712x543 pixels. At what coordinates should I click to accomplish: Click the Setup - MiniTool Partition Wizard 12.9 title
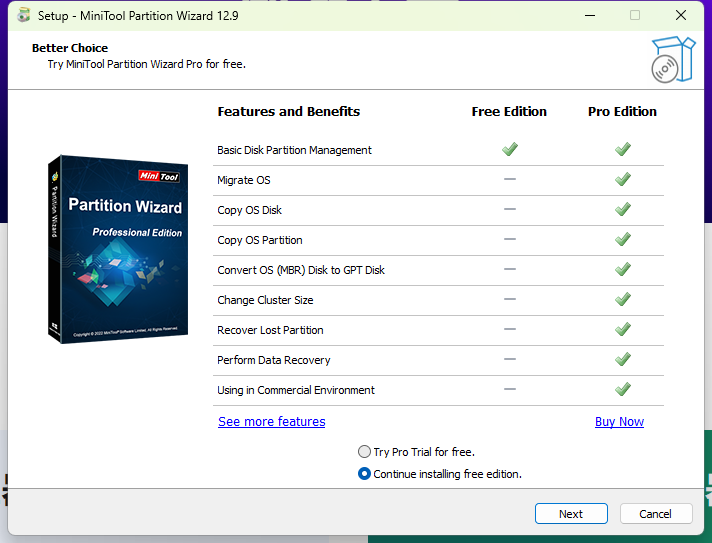138,16
